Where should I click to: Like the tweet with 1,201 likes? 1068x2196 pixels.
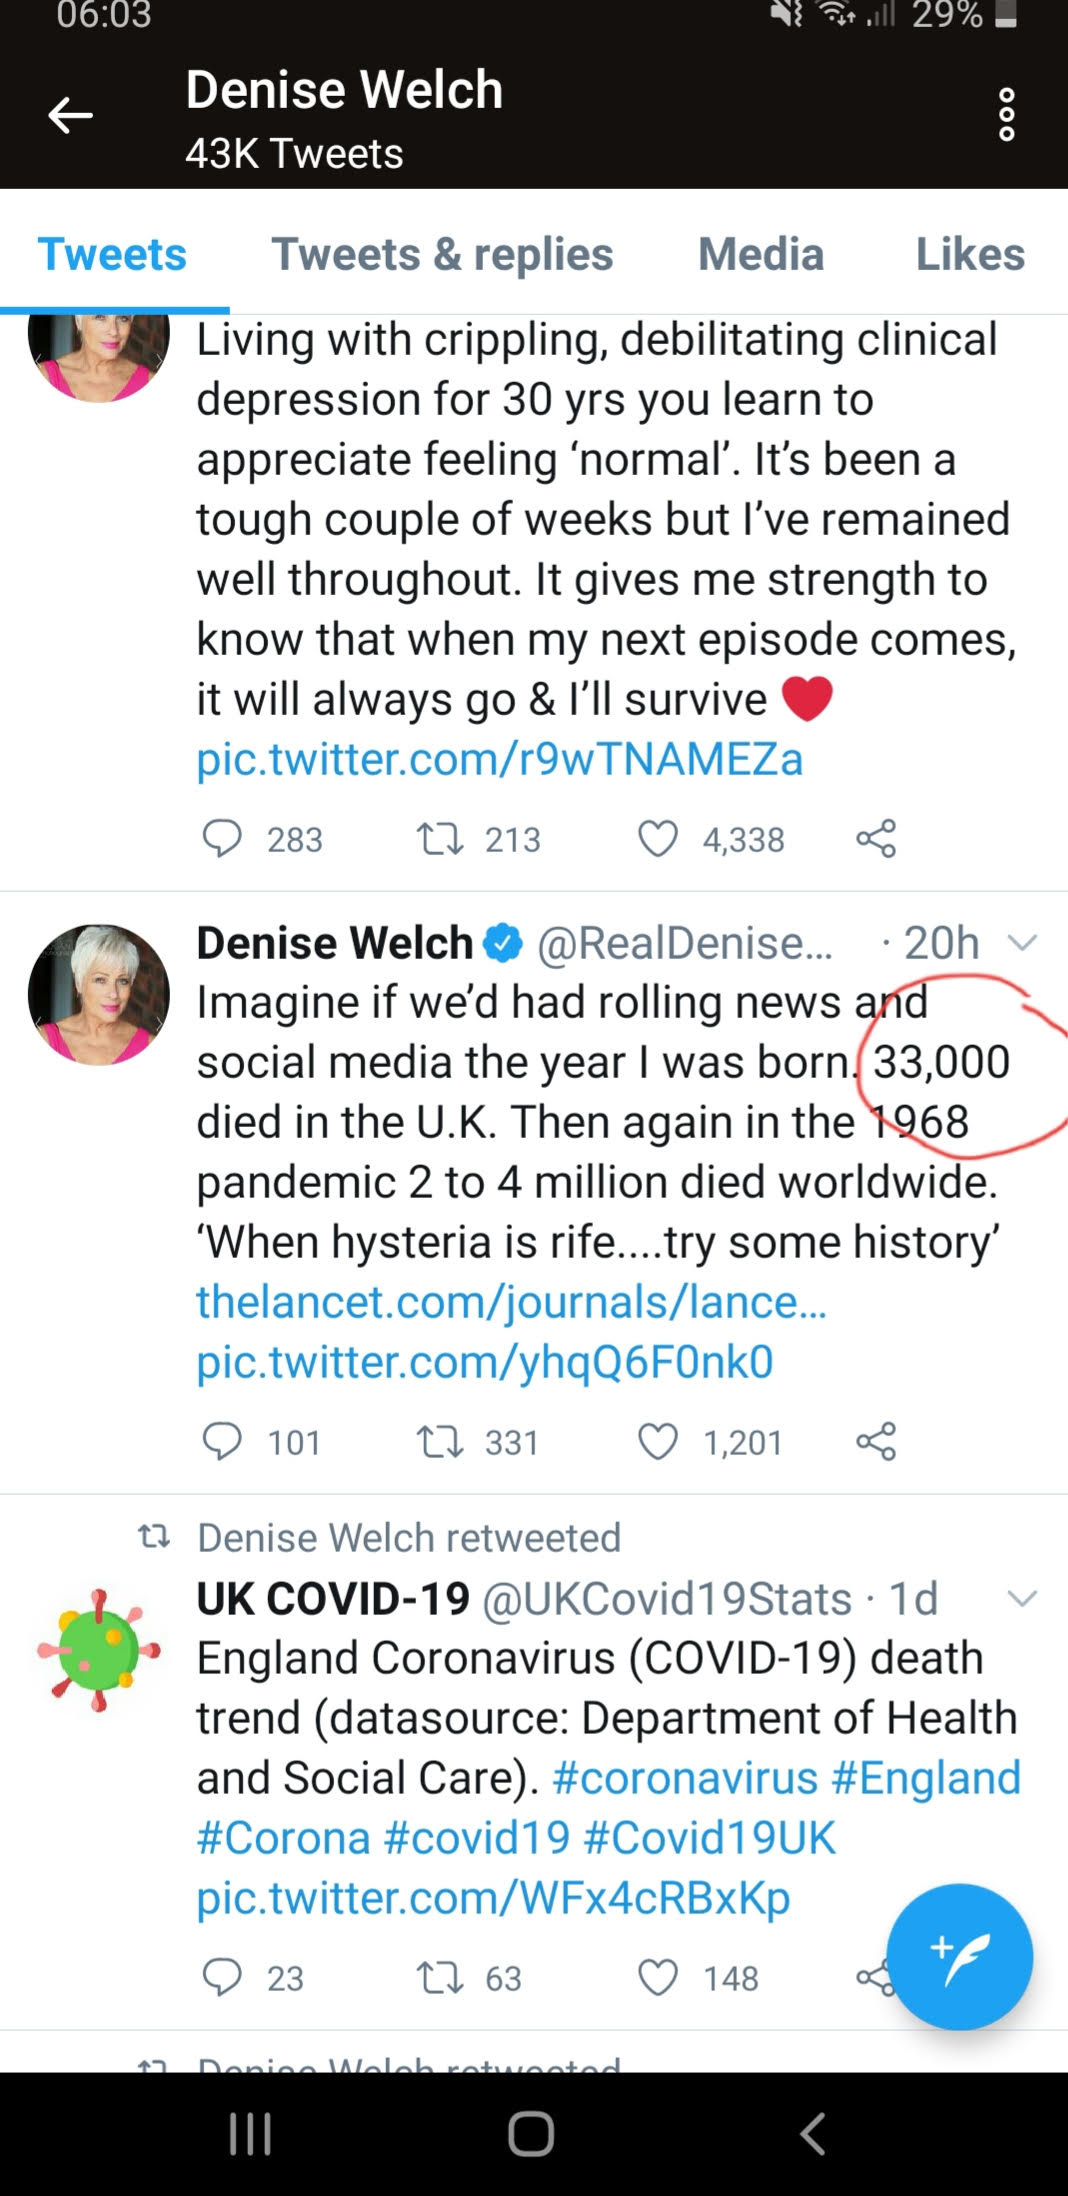658,1441
